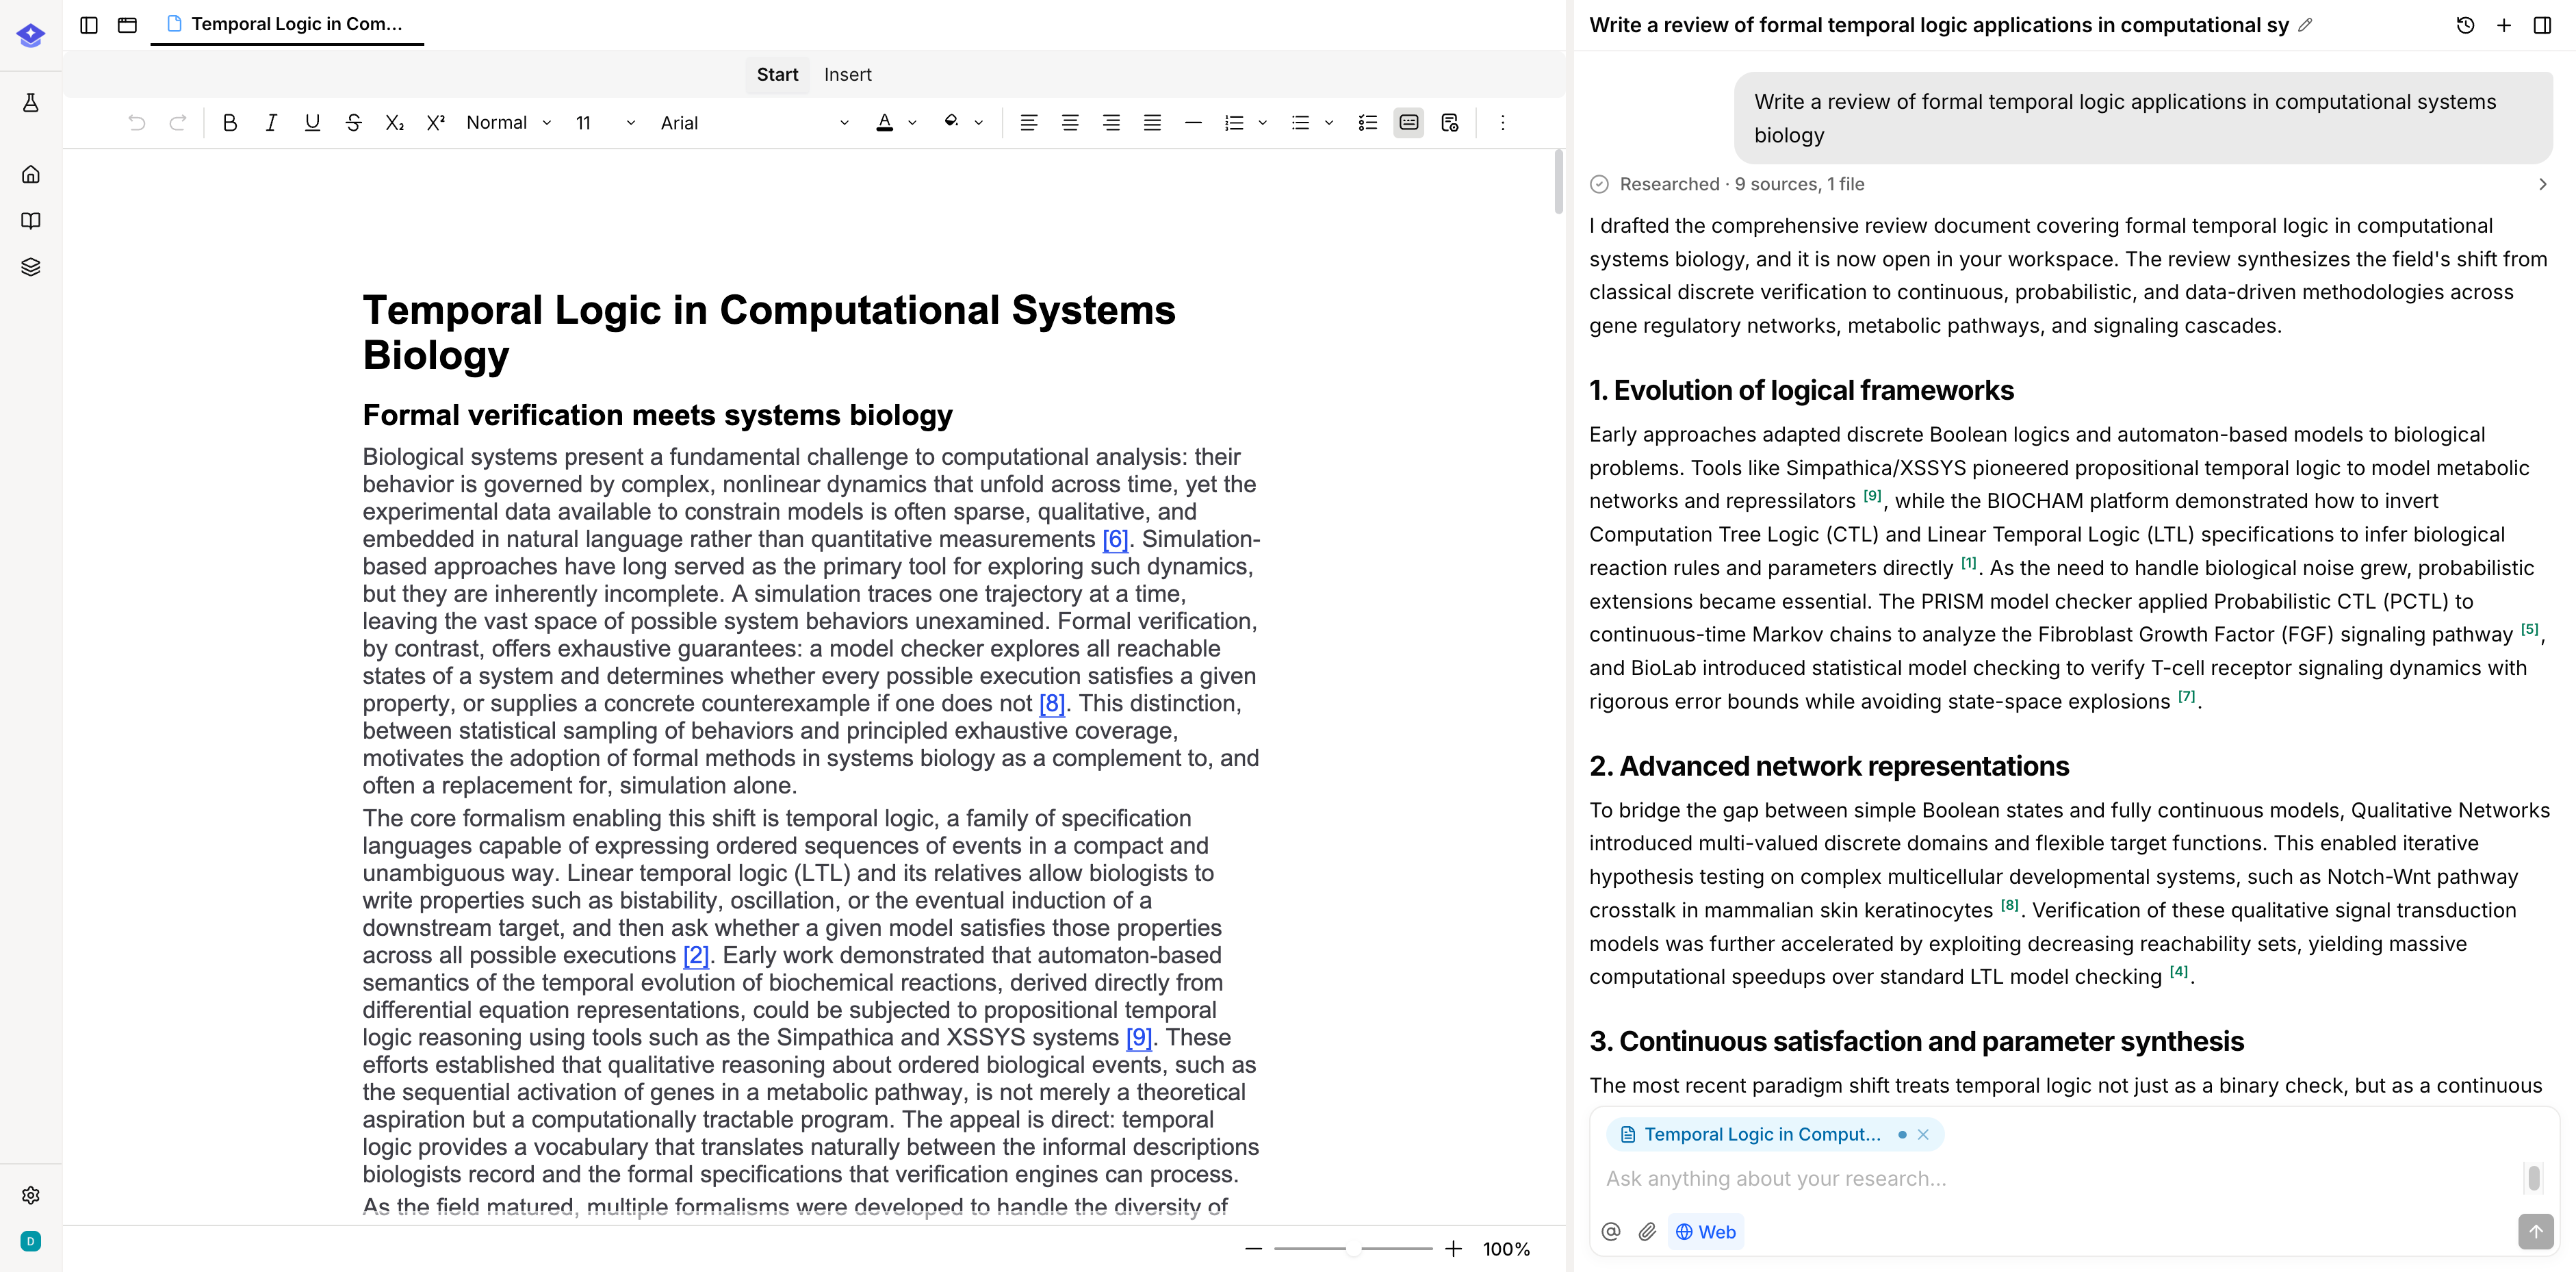Switch to the Insert ribbon tab
The image size is (2576, 1272).
[847, 74]
